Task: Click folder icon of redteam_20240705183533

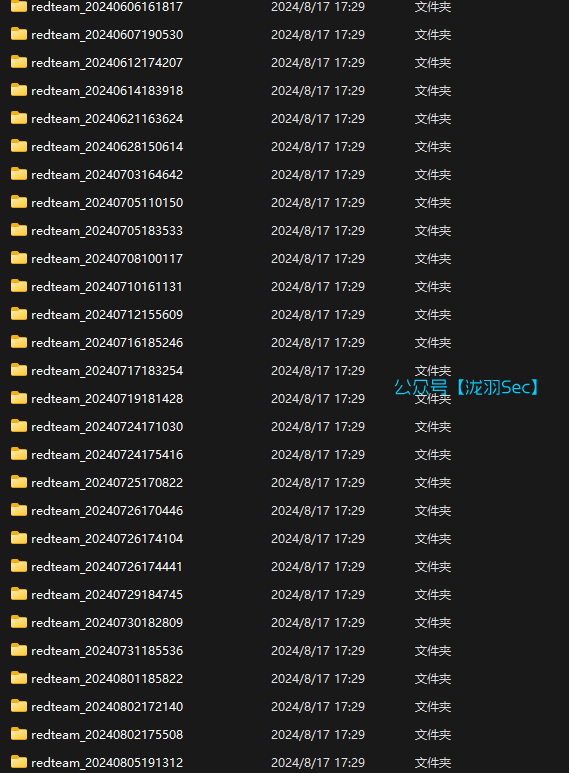Action: [x=19, y=230]
